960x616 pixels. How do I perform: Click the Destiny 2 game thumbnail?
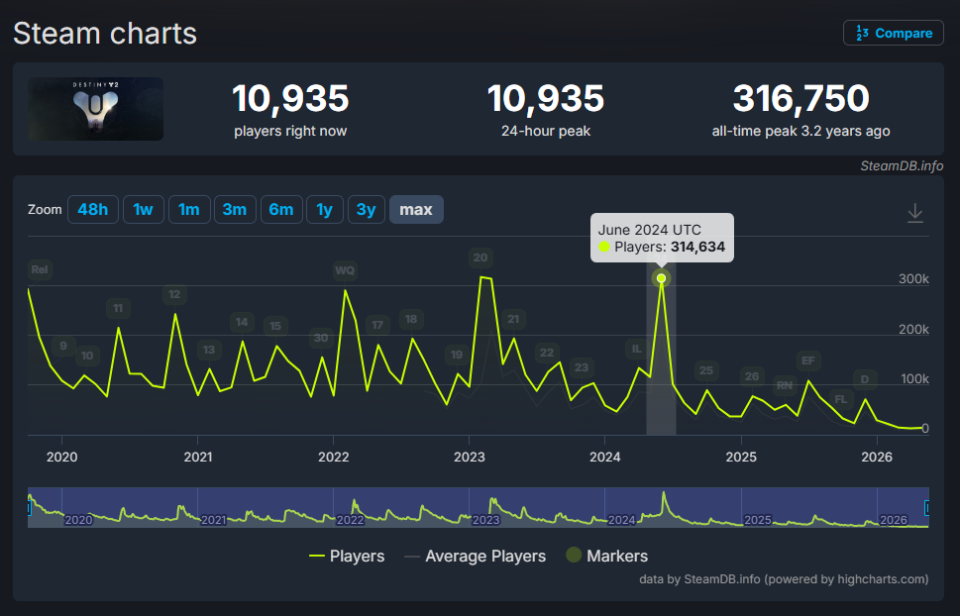coord(96,108)
